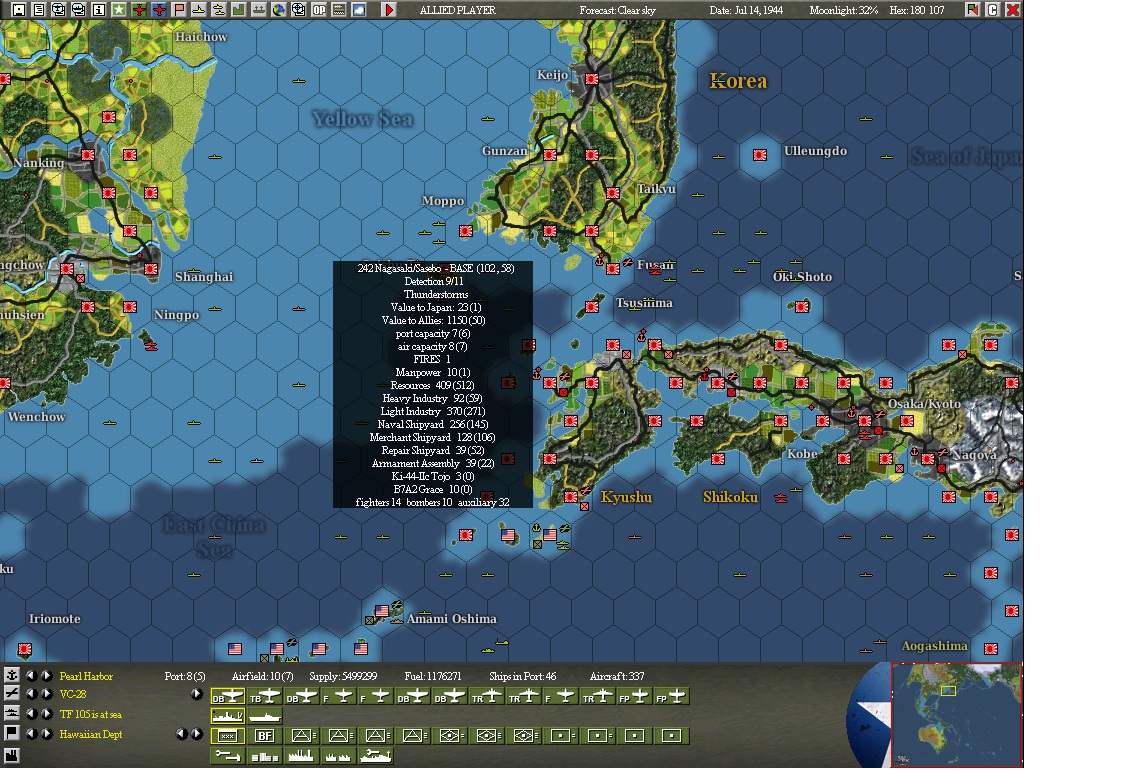Go to previous air group before VC-28
The width and height of the screenshot is (1137, 774).
pyautogui.click(x=31, y=693)
